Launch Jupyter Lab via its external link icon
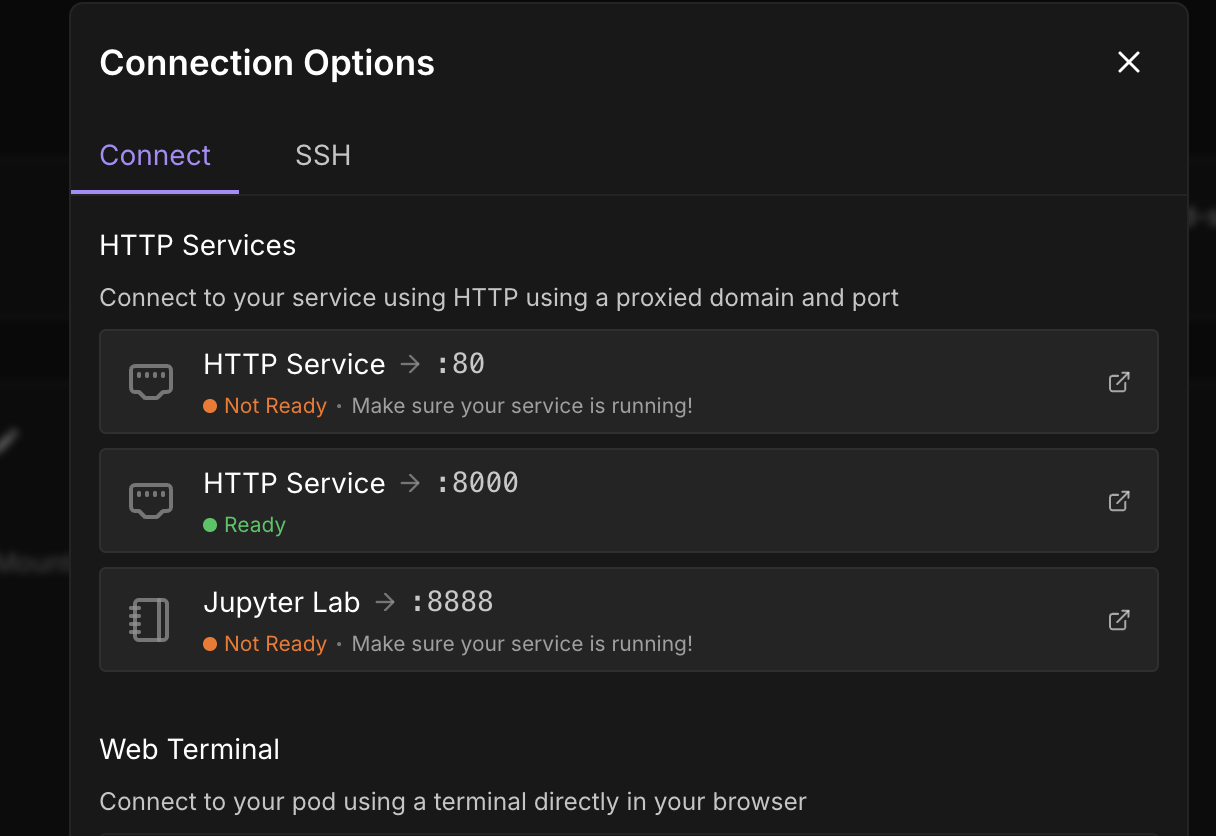Image resolution: width=1216 pixels, height=836 pixels. pos(1118,620)
